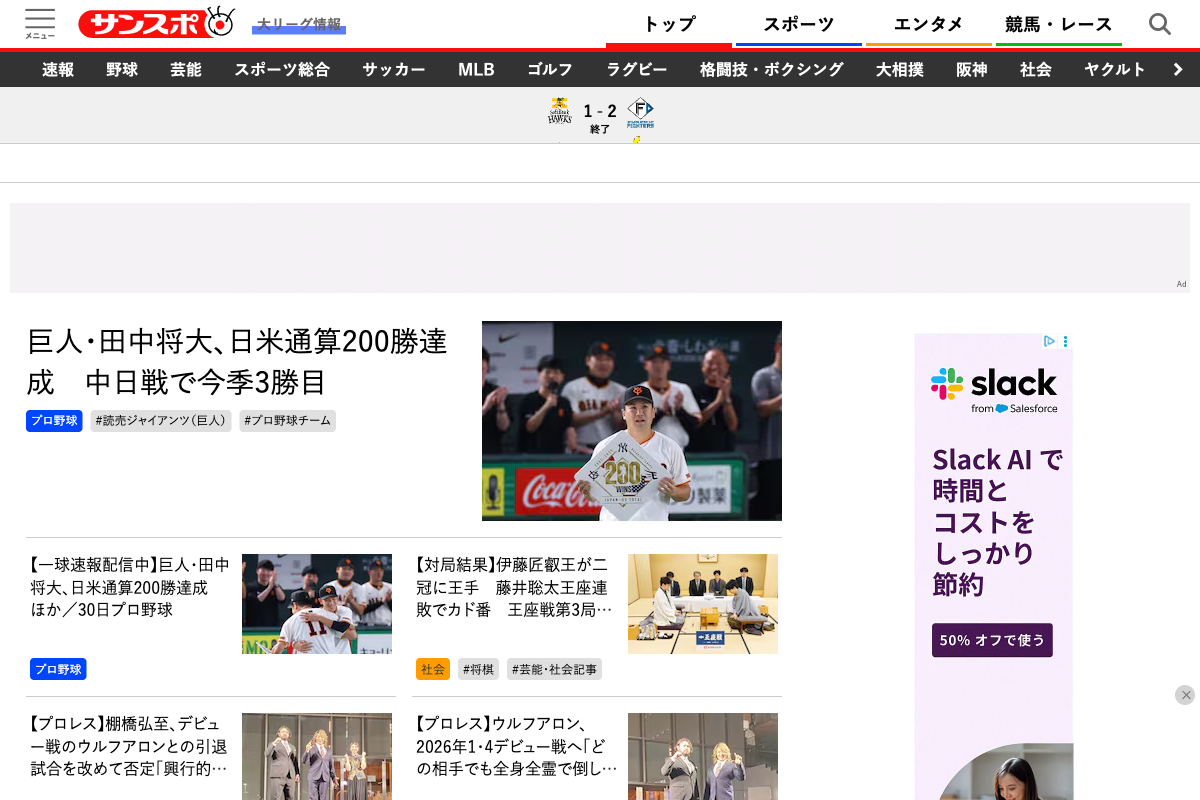Image resolution: width=1200 pixels, height=800 pixels.
Task: Click the #読売ジャイアンツ（巨人） tag
Action: [161, 421]
